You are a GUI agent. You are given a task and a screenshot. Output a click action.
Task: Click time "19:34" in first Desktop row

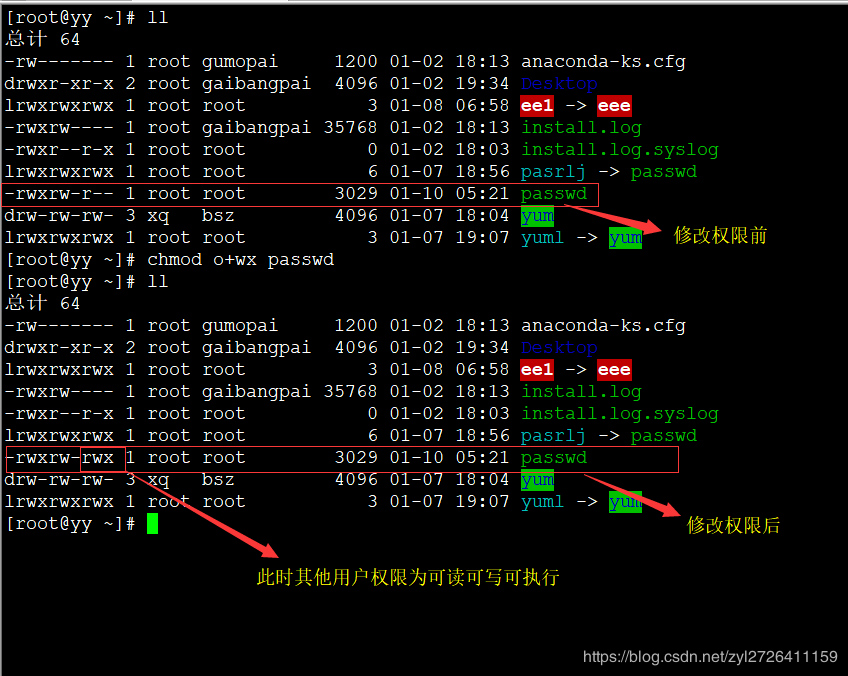click(482, 84)
